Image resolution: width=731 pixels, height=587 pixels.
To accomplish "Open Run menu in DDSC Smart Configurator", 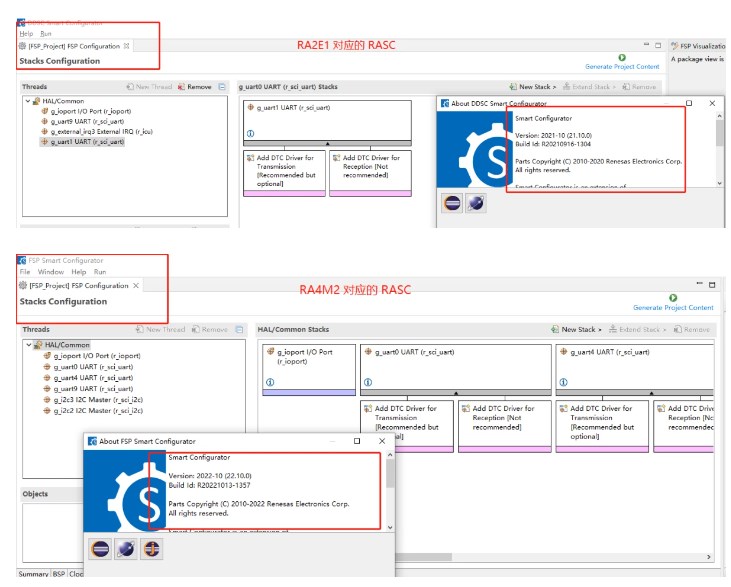I will [x=46, y=34].
